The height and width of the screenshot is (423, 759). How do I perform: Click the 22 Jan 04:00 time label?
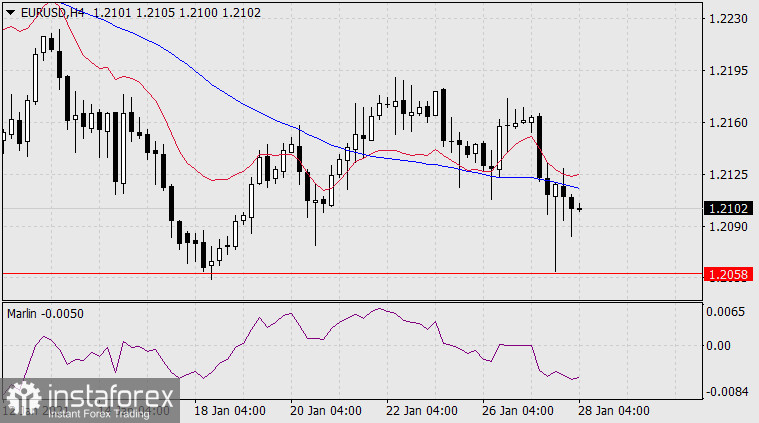point(422,411)
